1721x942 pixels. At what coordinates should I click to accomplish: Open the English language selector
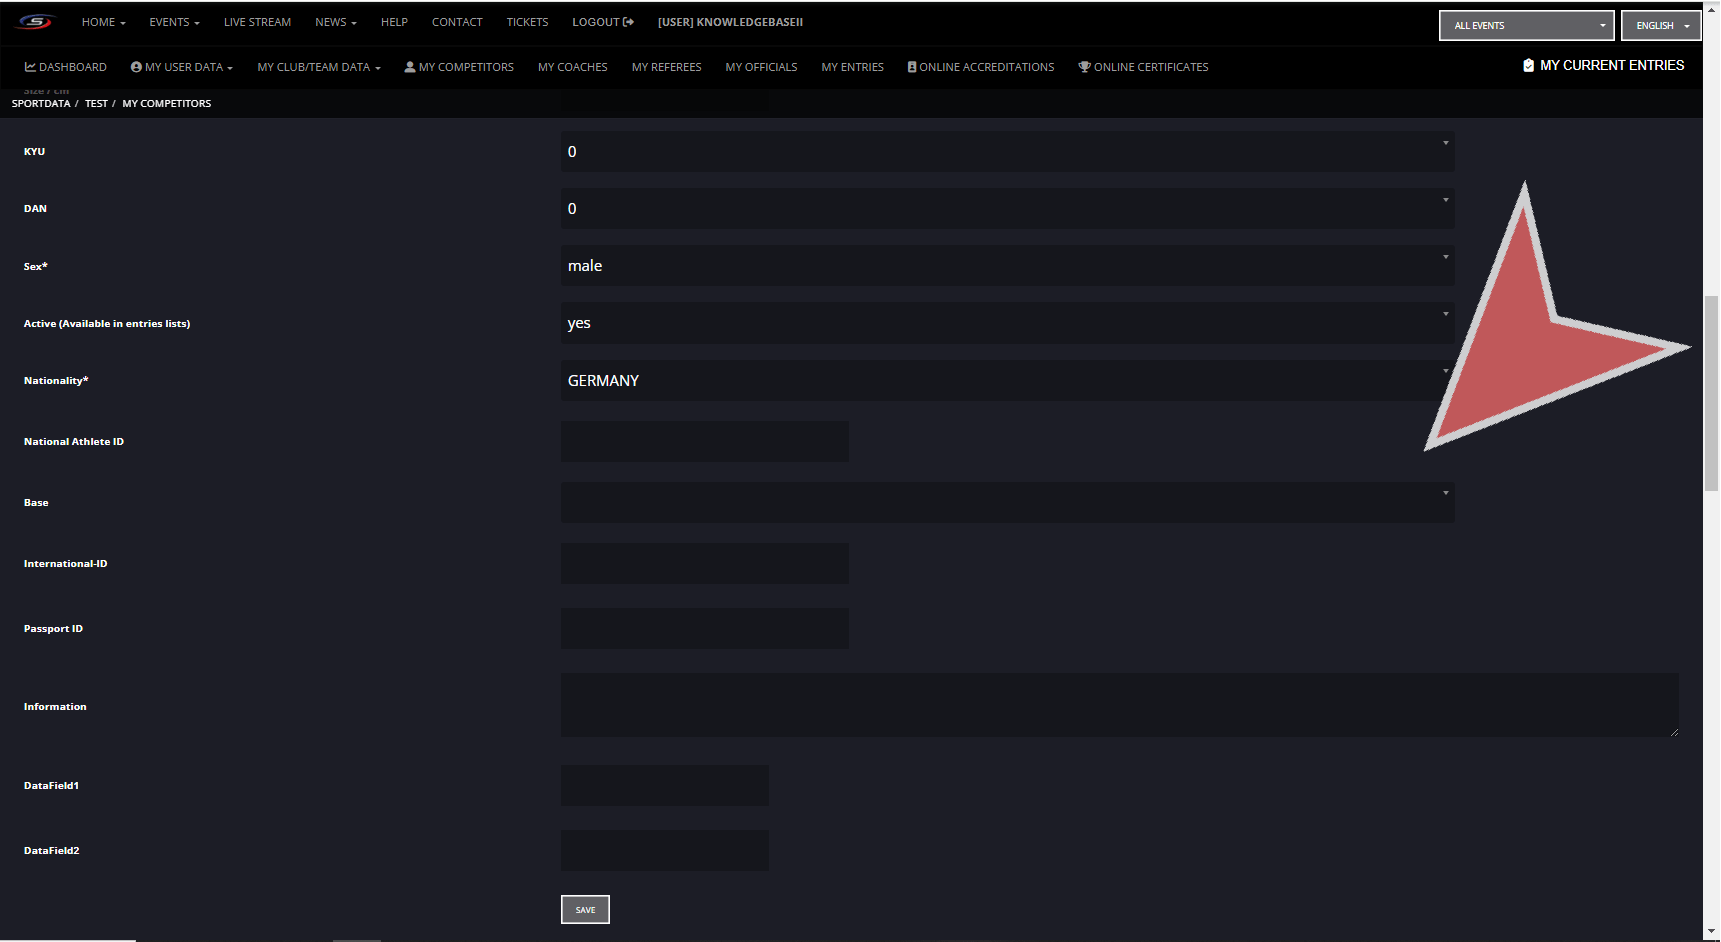tap(1661, 26)
